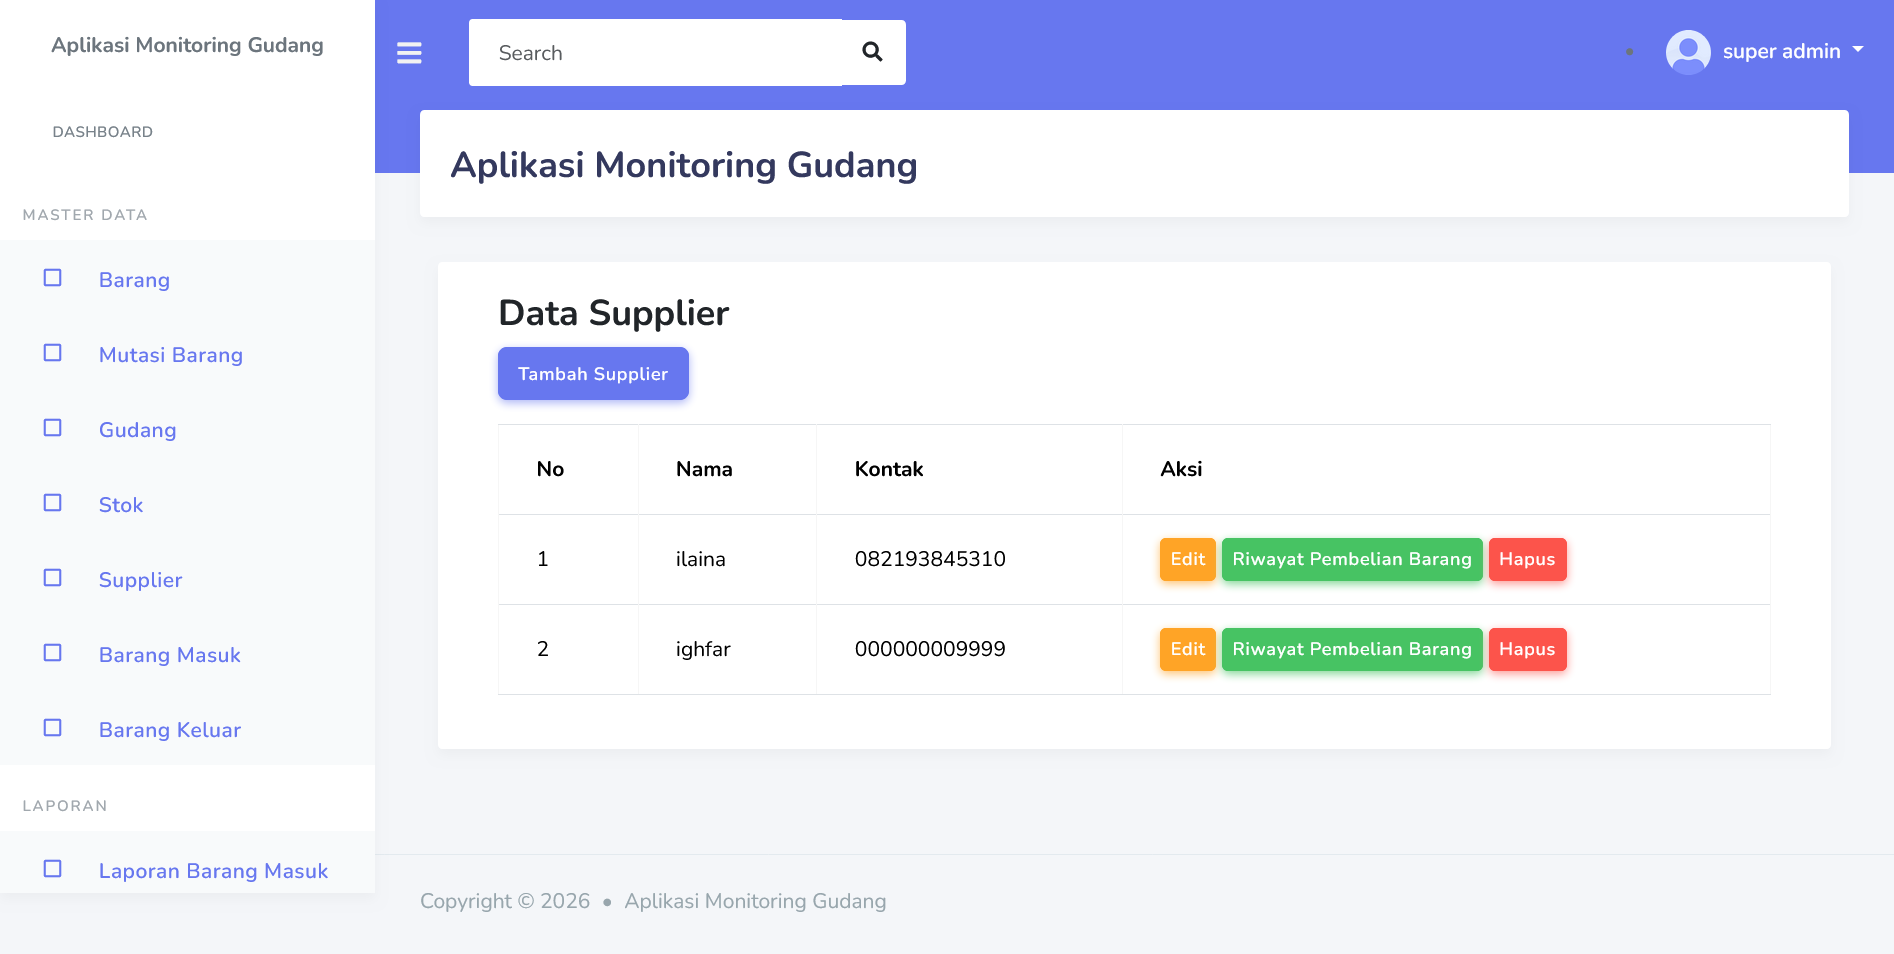The height and width of the screenshot is (954, 1894).
Task: Go to Barang Masuk menu item
Action: (170, 655)
